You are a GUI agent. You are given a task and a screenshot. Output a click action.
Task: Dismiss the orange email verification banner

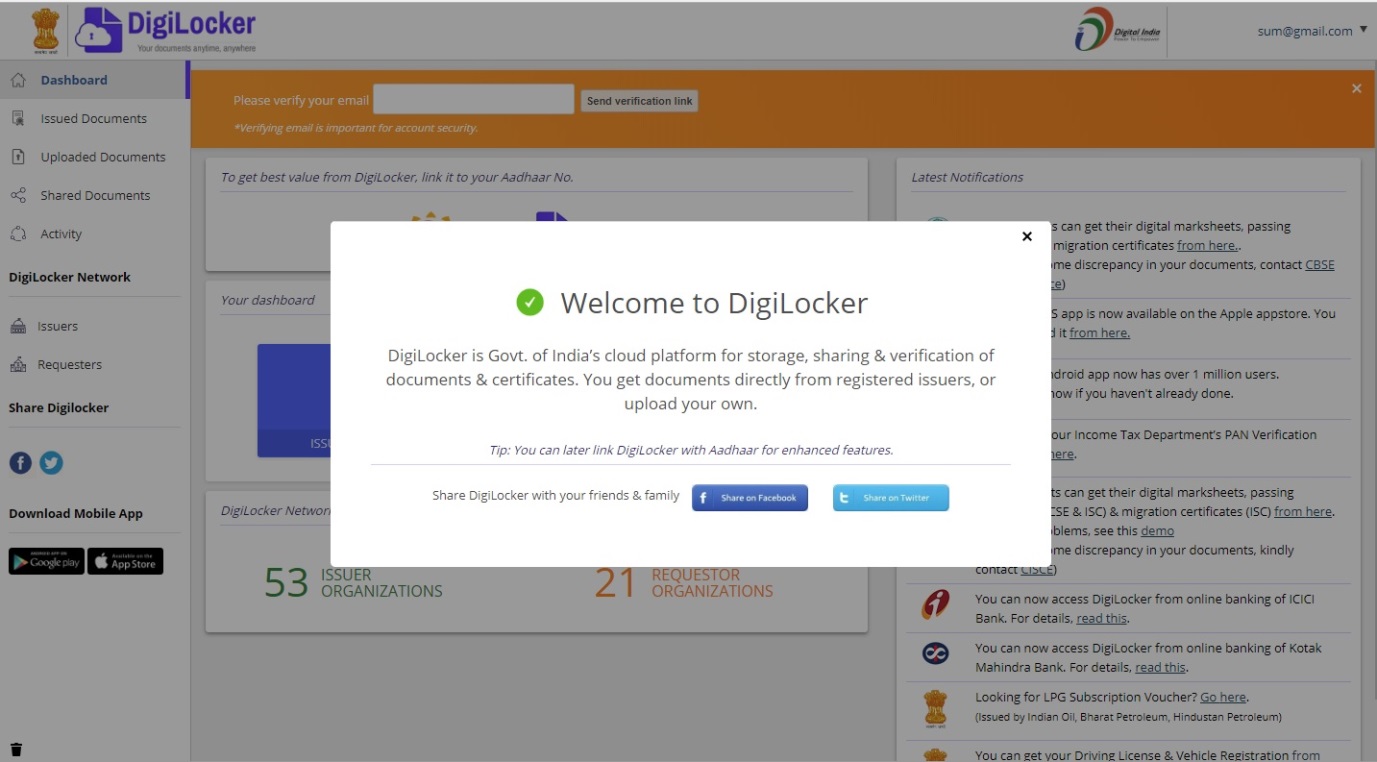[1356, 89]
